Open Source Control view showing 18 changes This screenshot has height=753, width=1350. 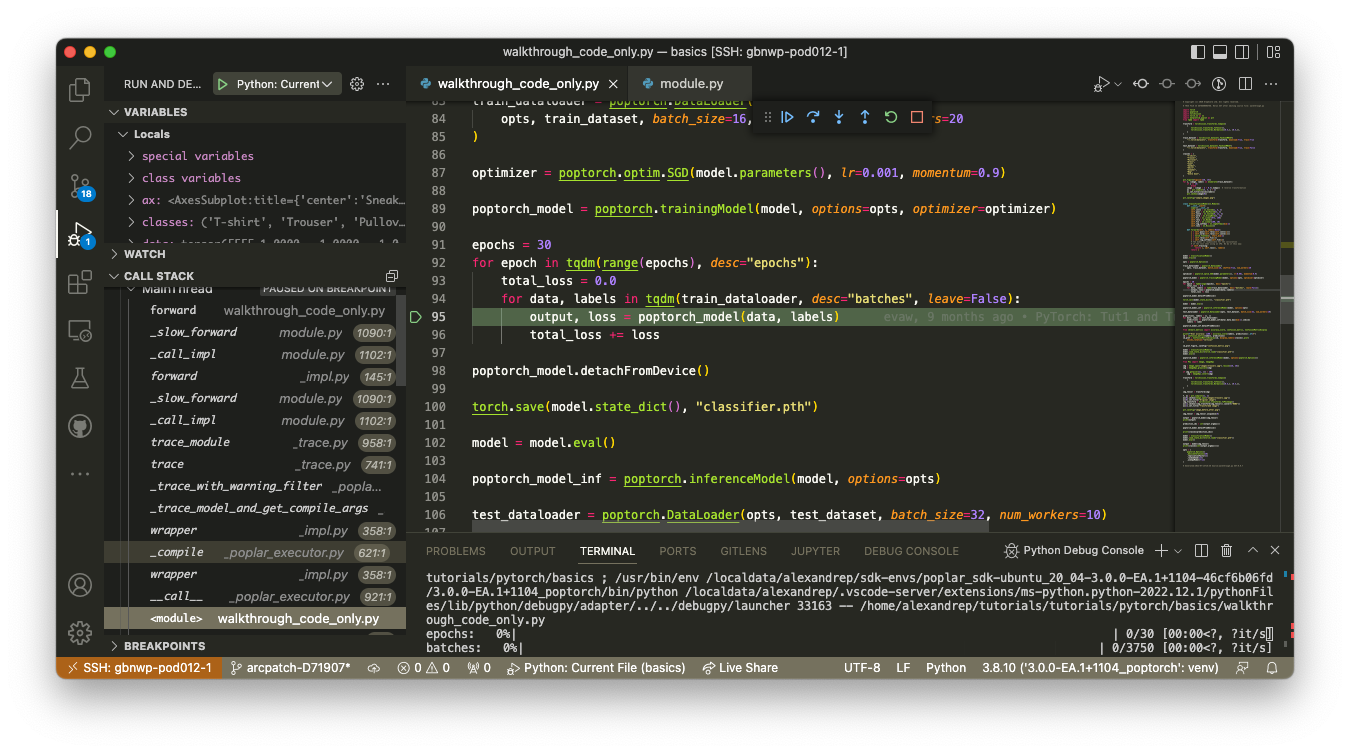click(x=80, y=186)
